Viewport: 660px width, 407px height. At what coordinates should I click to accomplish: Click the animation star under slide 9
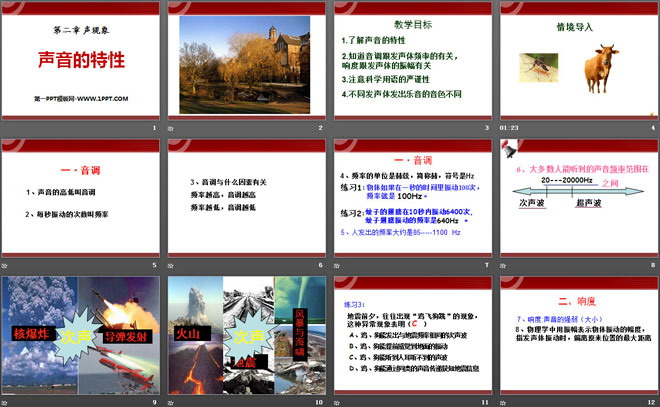click(x=4, y=403)
